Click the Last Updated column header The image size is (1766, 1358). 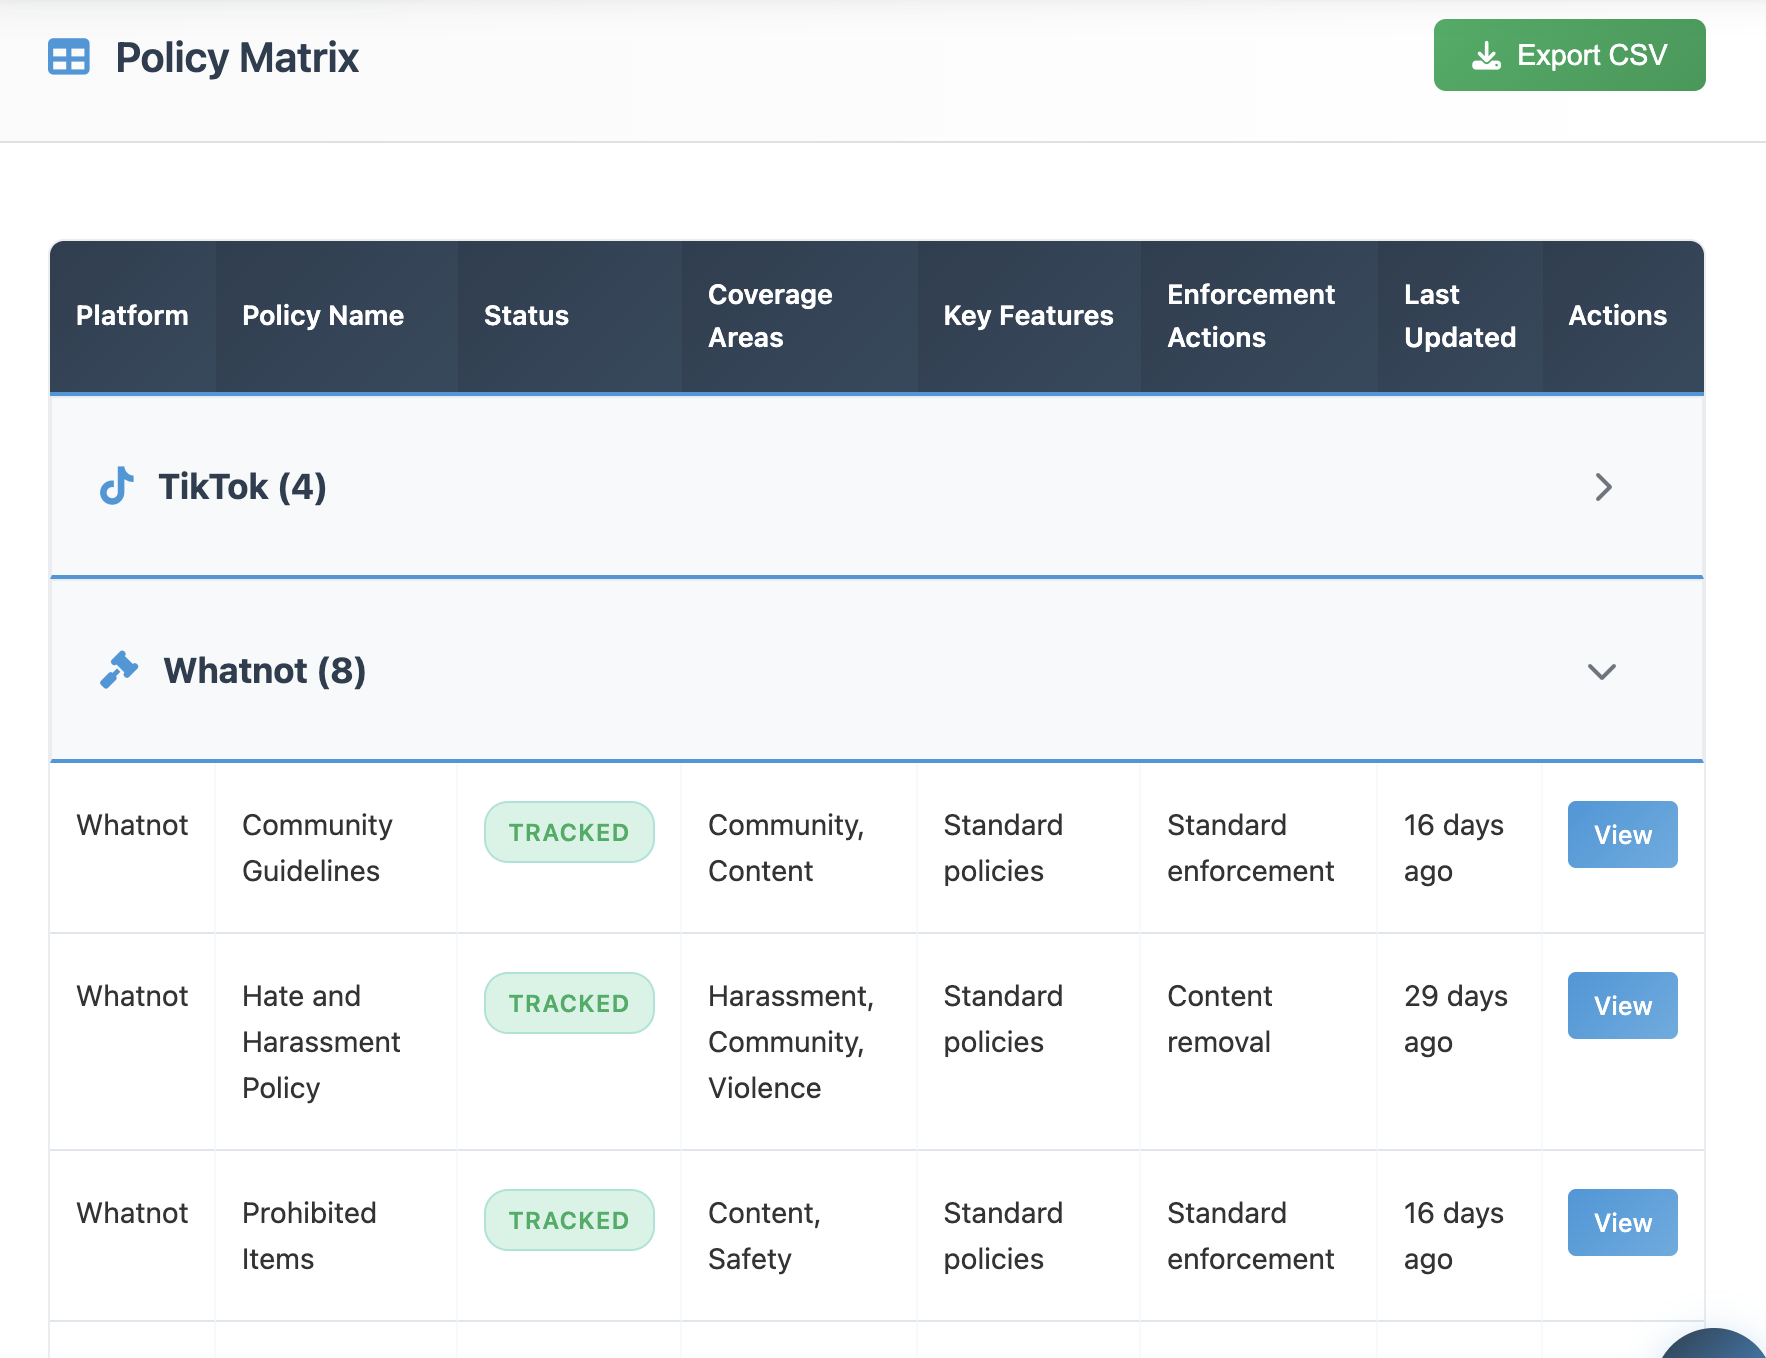click(1460, 316)
